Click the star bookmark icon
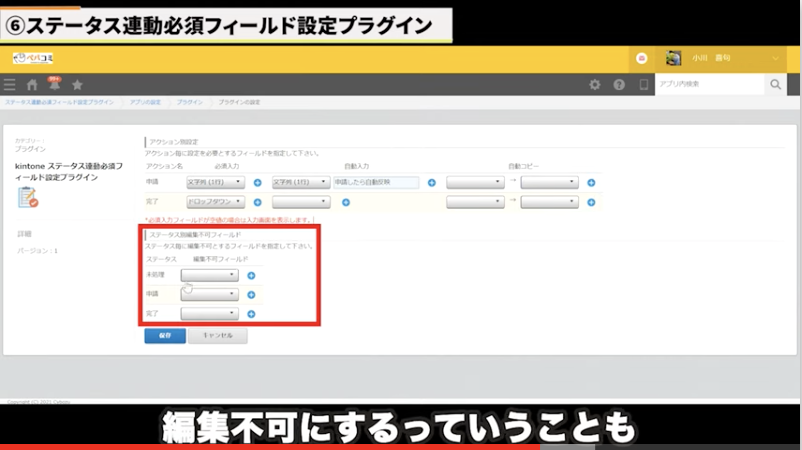This screenshot has width=802, height=450. tap(77, 85)
